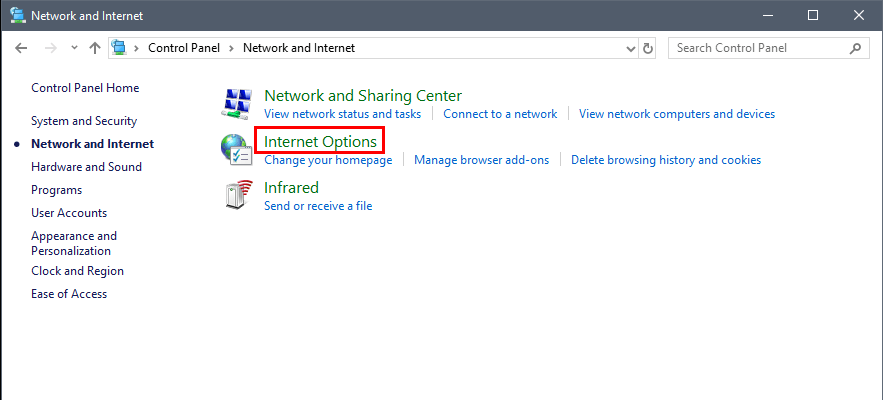Viewport: 883px width, 400px height.
Task: Expand the address bar history dropdown
Action: point(631,48)
